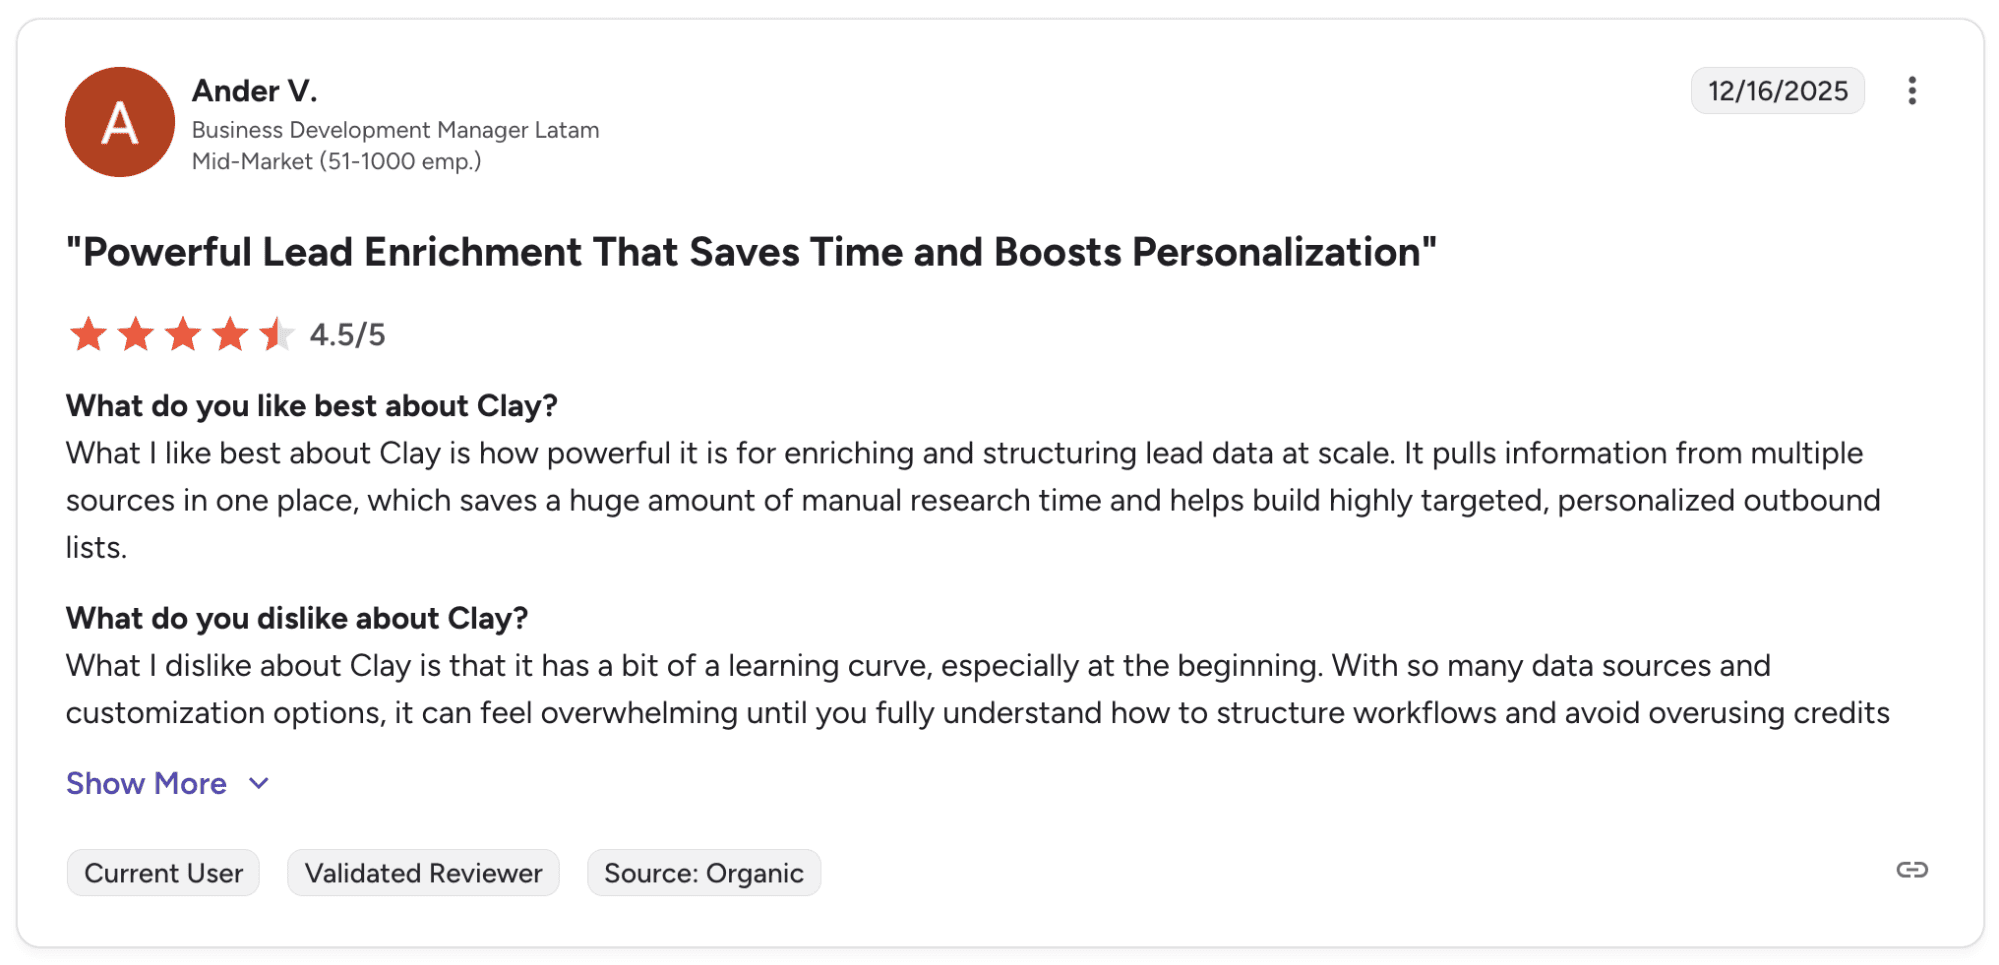Open the review title about Lead Enrichment
Image resolution: width=1999 pixels, height=965 pixels.
point(750,252)
